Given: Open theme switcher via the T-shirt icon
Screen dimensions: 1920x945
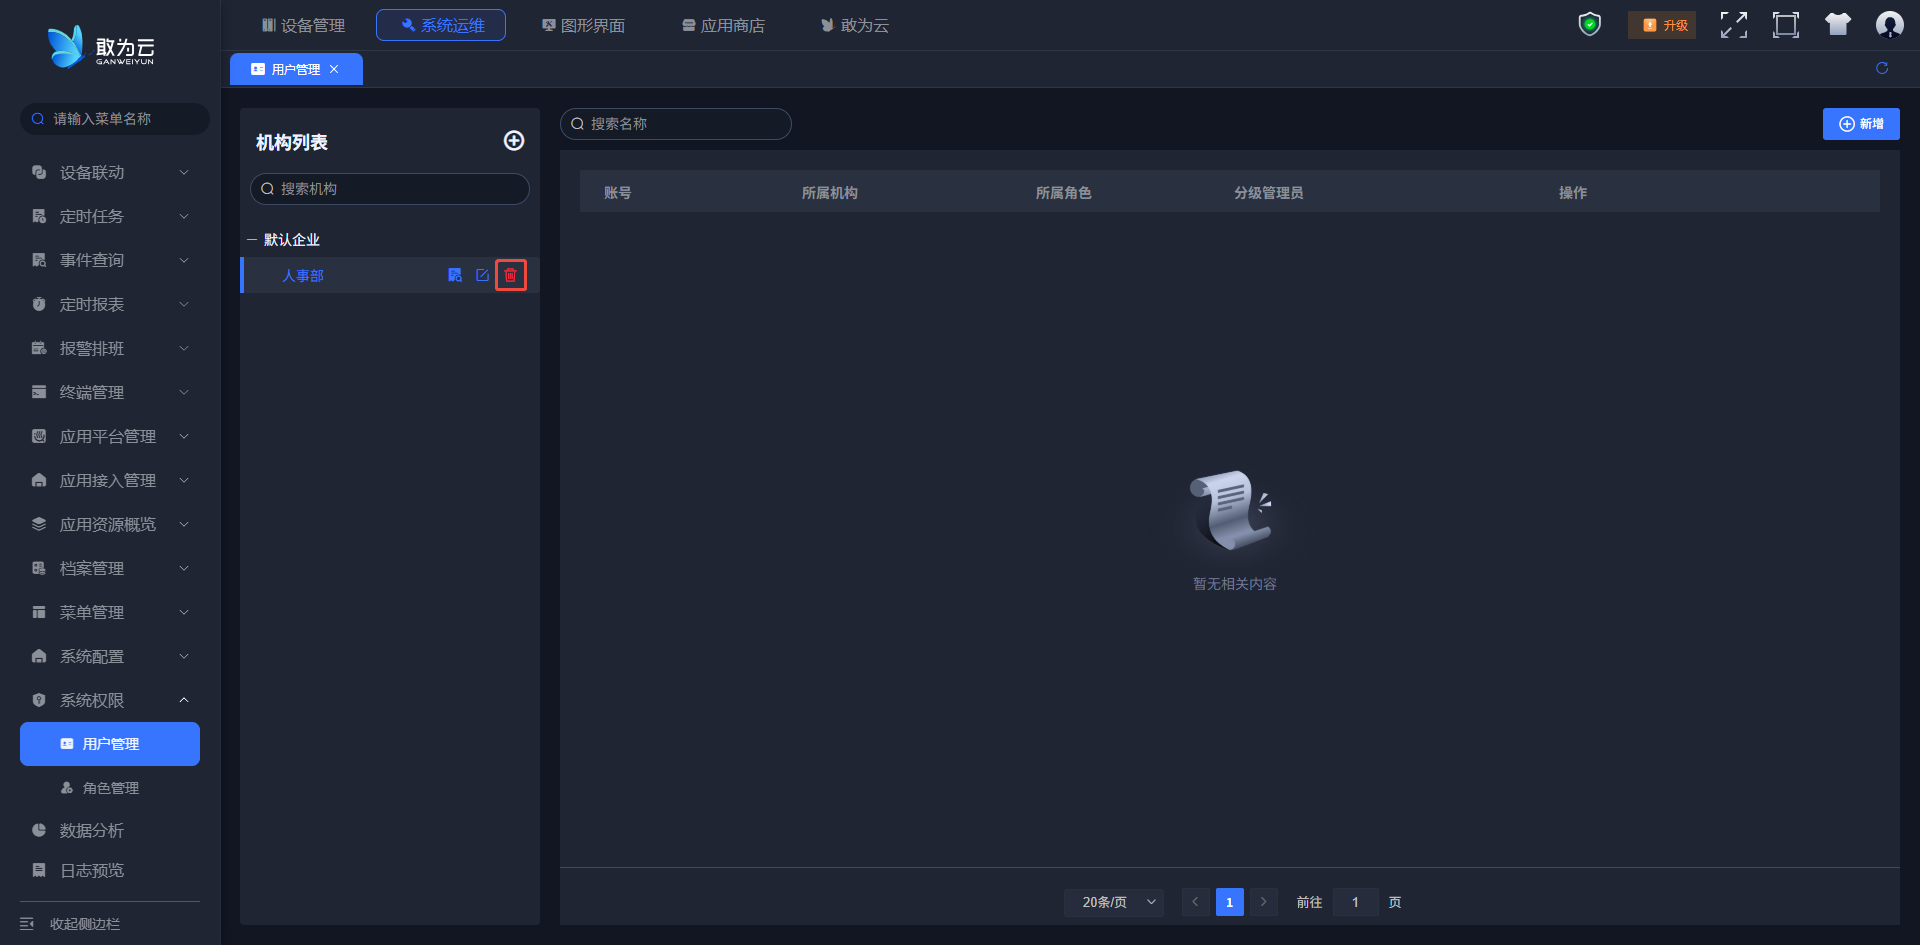Looking at the screenshot, I should (1838, 24).
